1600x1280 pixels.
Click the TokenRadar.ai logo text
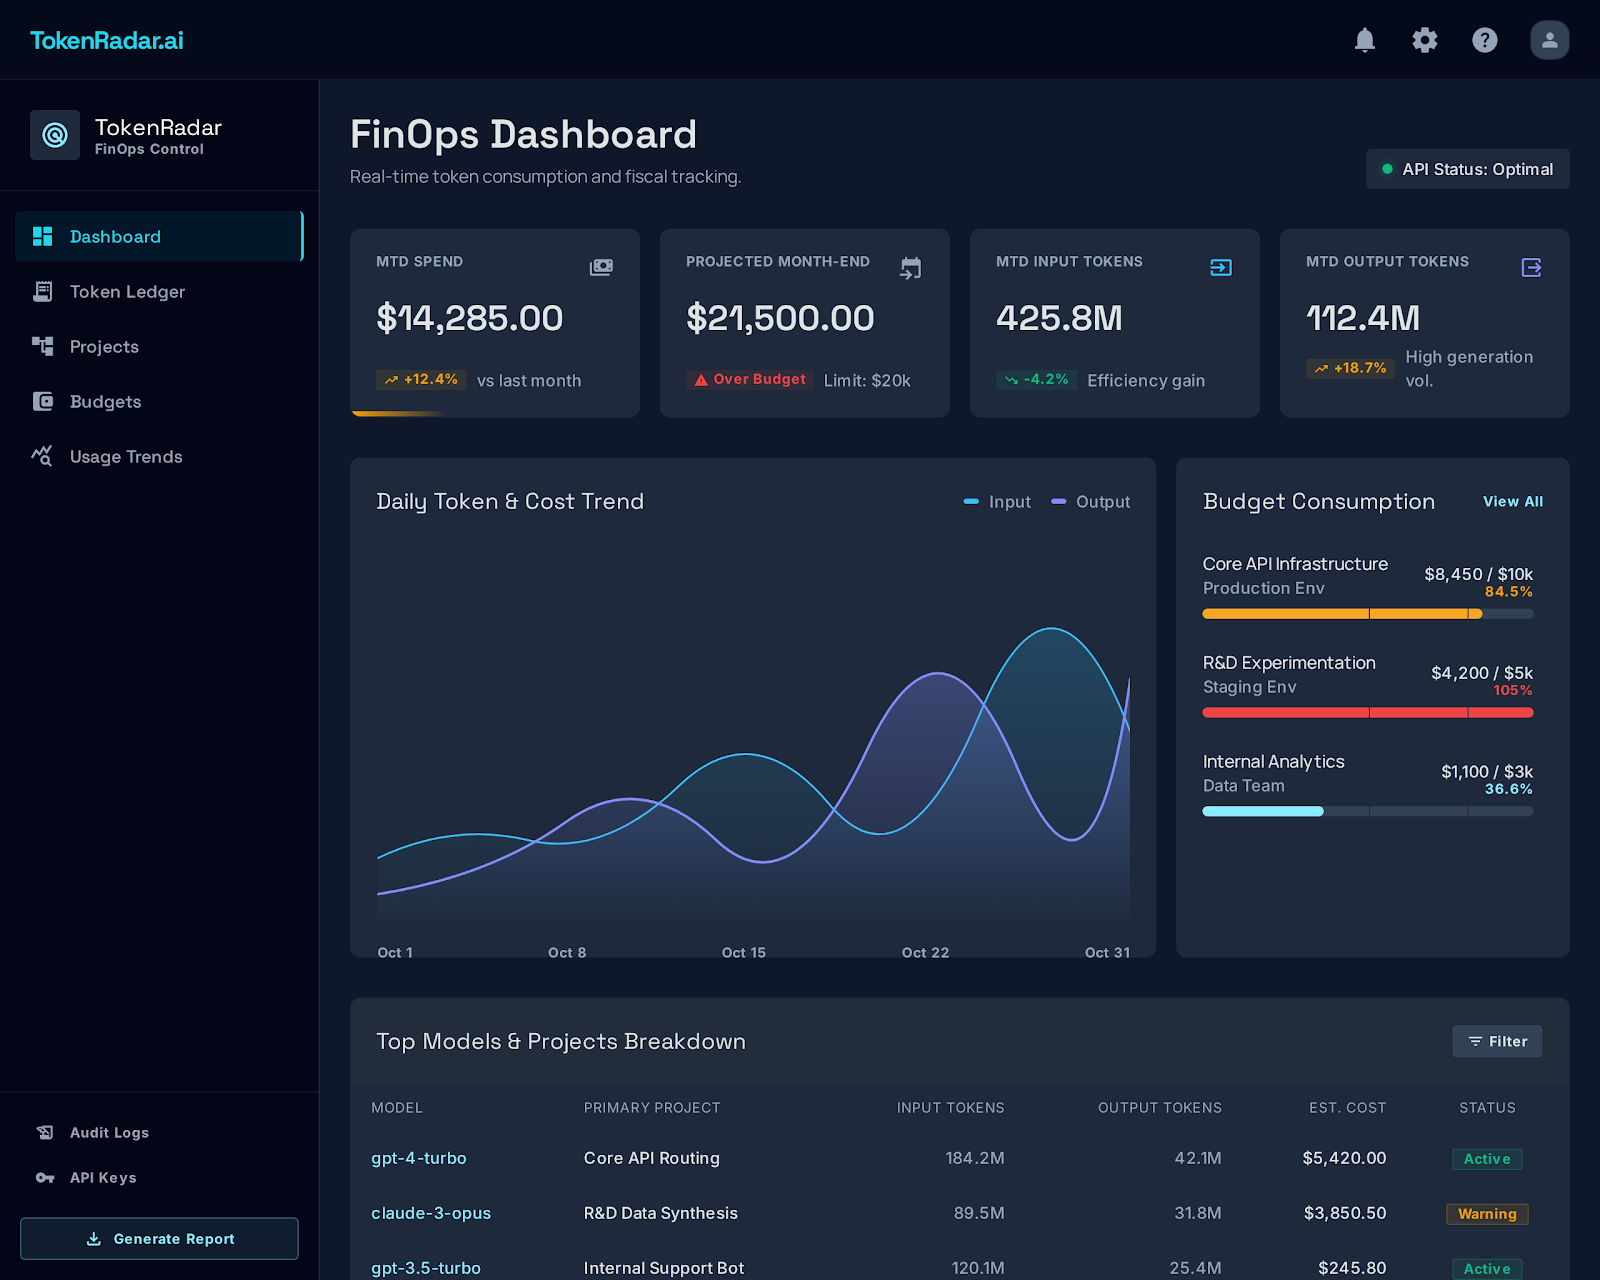coord(107,40)
